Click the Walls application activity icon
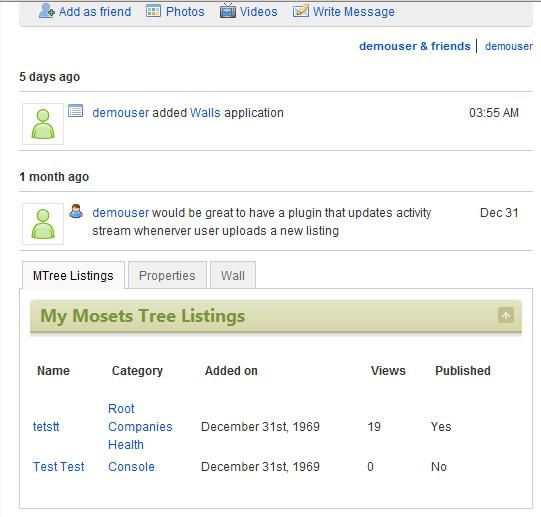This screenshot has height=517, width=541. coord(76,111)
